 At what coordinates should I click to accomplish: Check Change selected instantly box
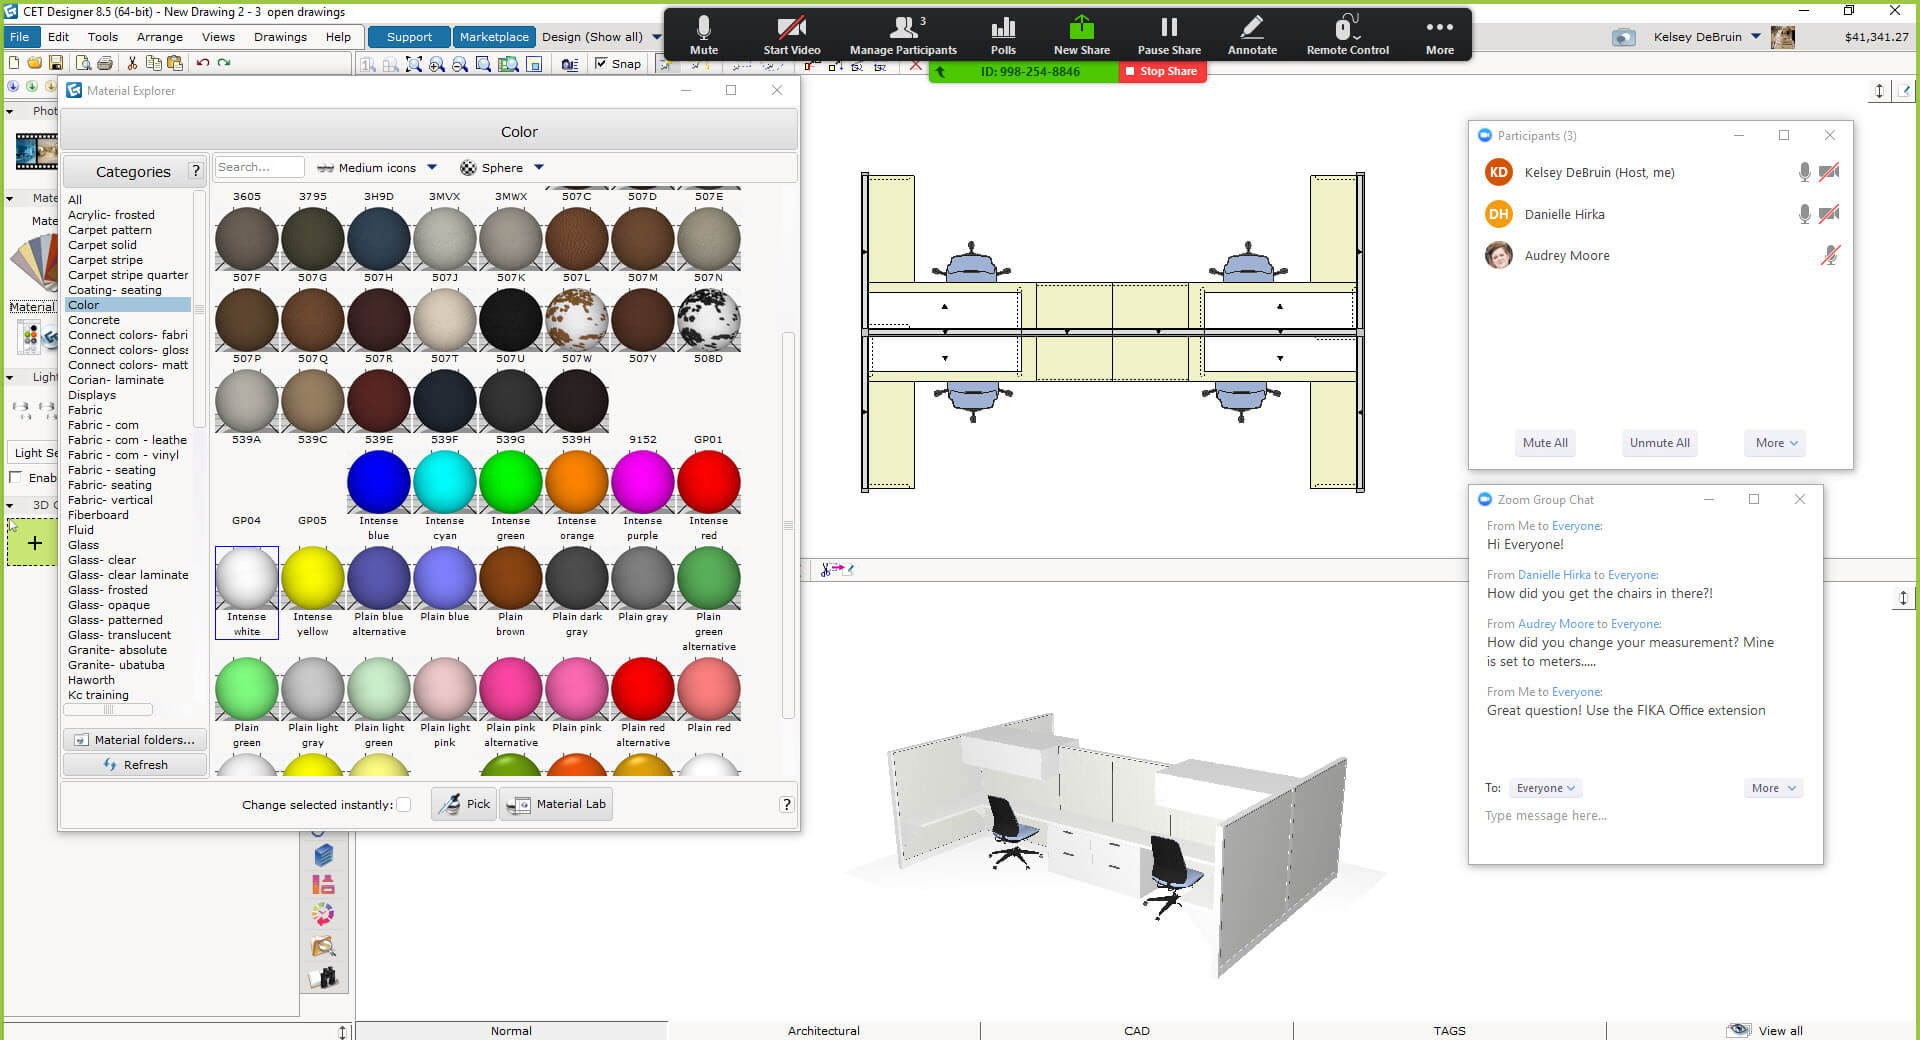point(404,804)
